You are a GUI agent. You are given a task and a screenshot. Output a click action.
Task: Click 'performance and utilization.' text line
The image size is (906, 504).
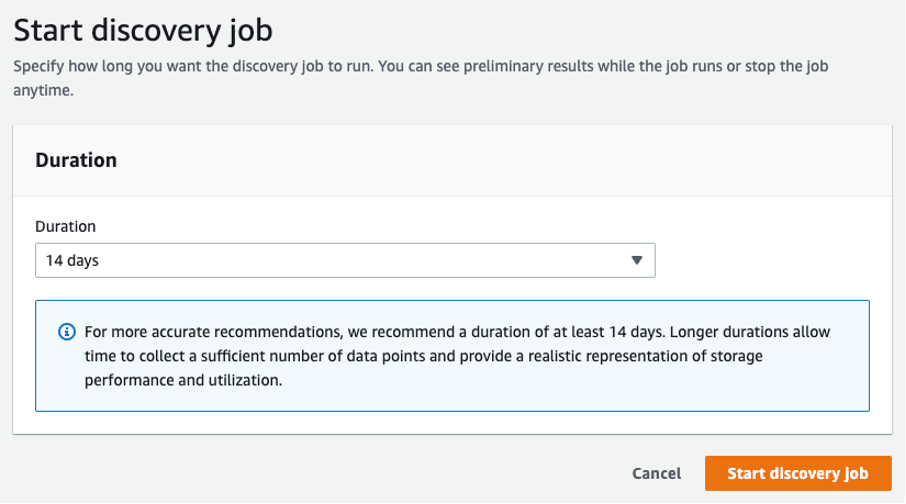tap(183, 380)
